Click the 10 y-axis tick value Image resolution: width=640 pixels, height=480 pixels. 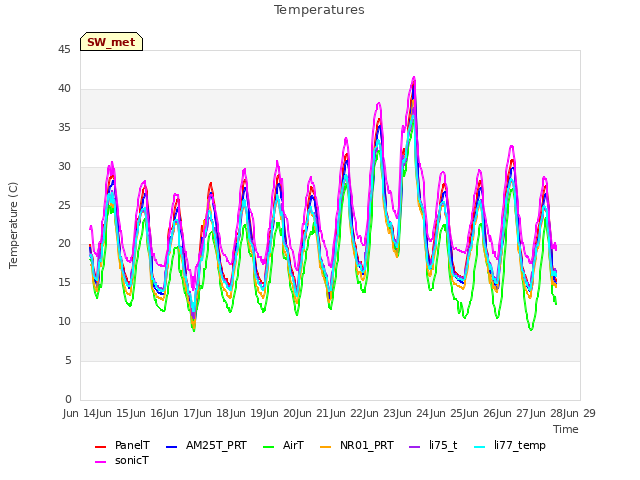pos(64,322)
